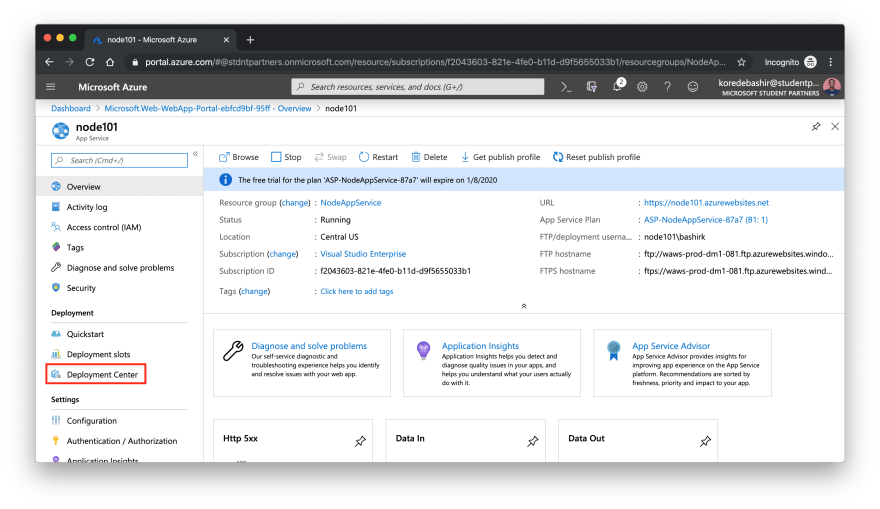Click here to add tags

tap(357, 291)
